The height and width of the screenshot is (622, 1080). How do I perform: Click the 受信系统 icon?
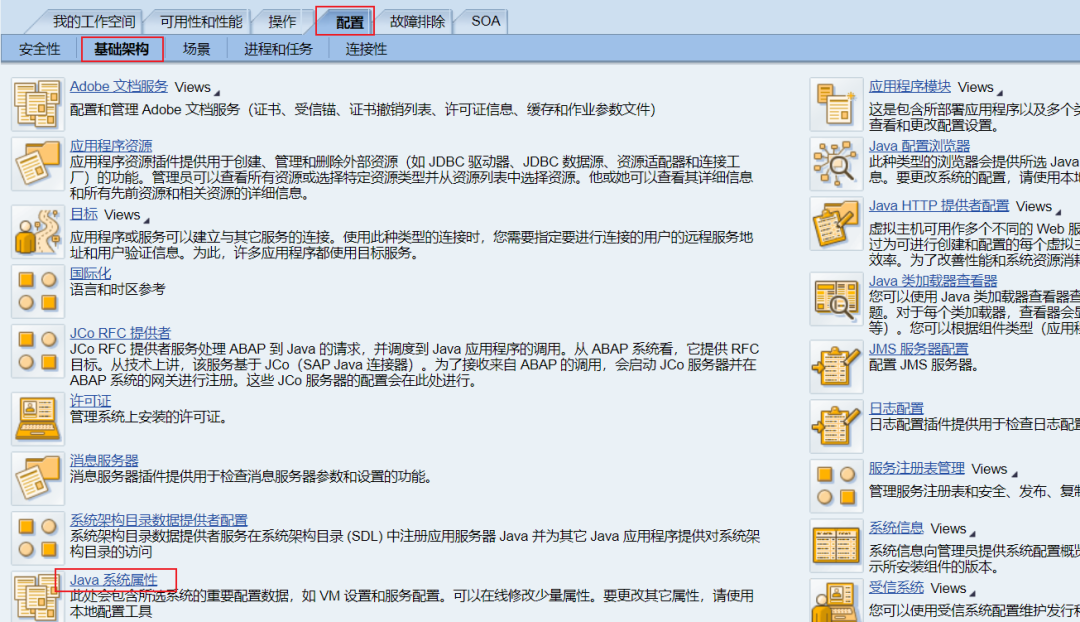[836, 601]
